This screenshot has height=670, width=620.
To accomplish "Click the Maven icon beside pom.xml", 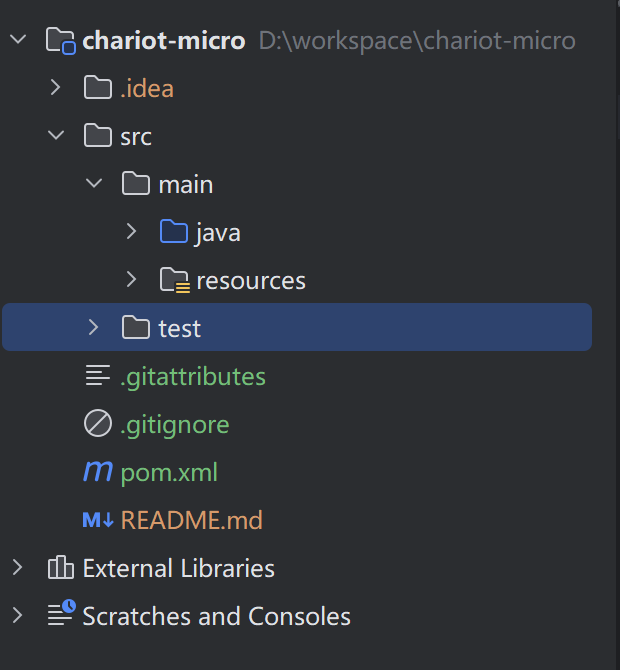I will pyautogui.click(x=98, y=471).
